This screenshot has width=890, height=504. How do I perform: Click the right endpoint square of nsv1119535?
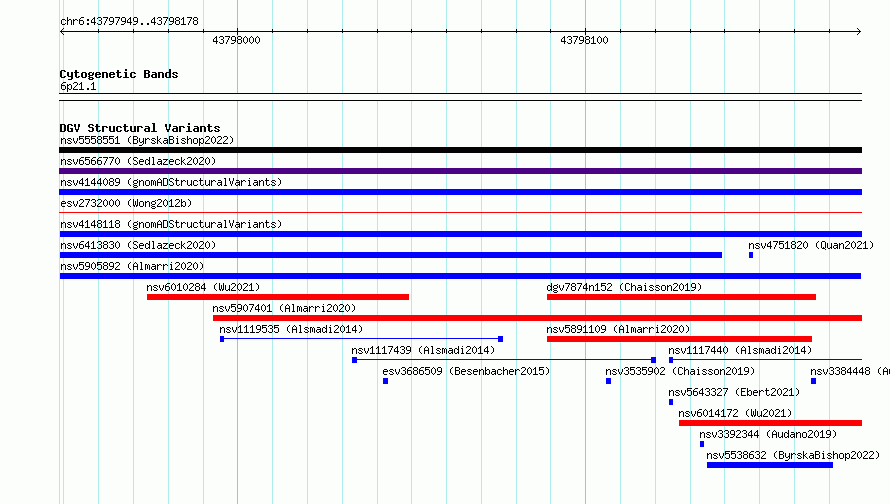501,339
